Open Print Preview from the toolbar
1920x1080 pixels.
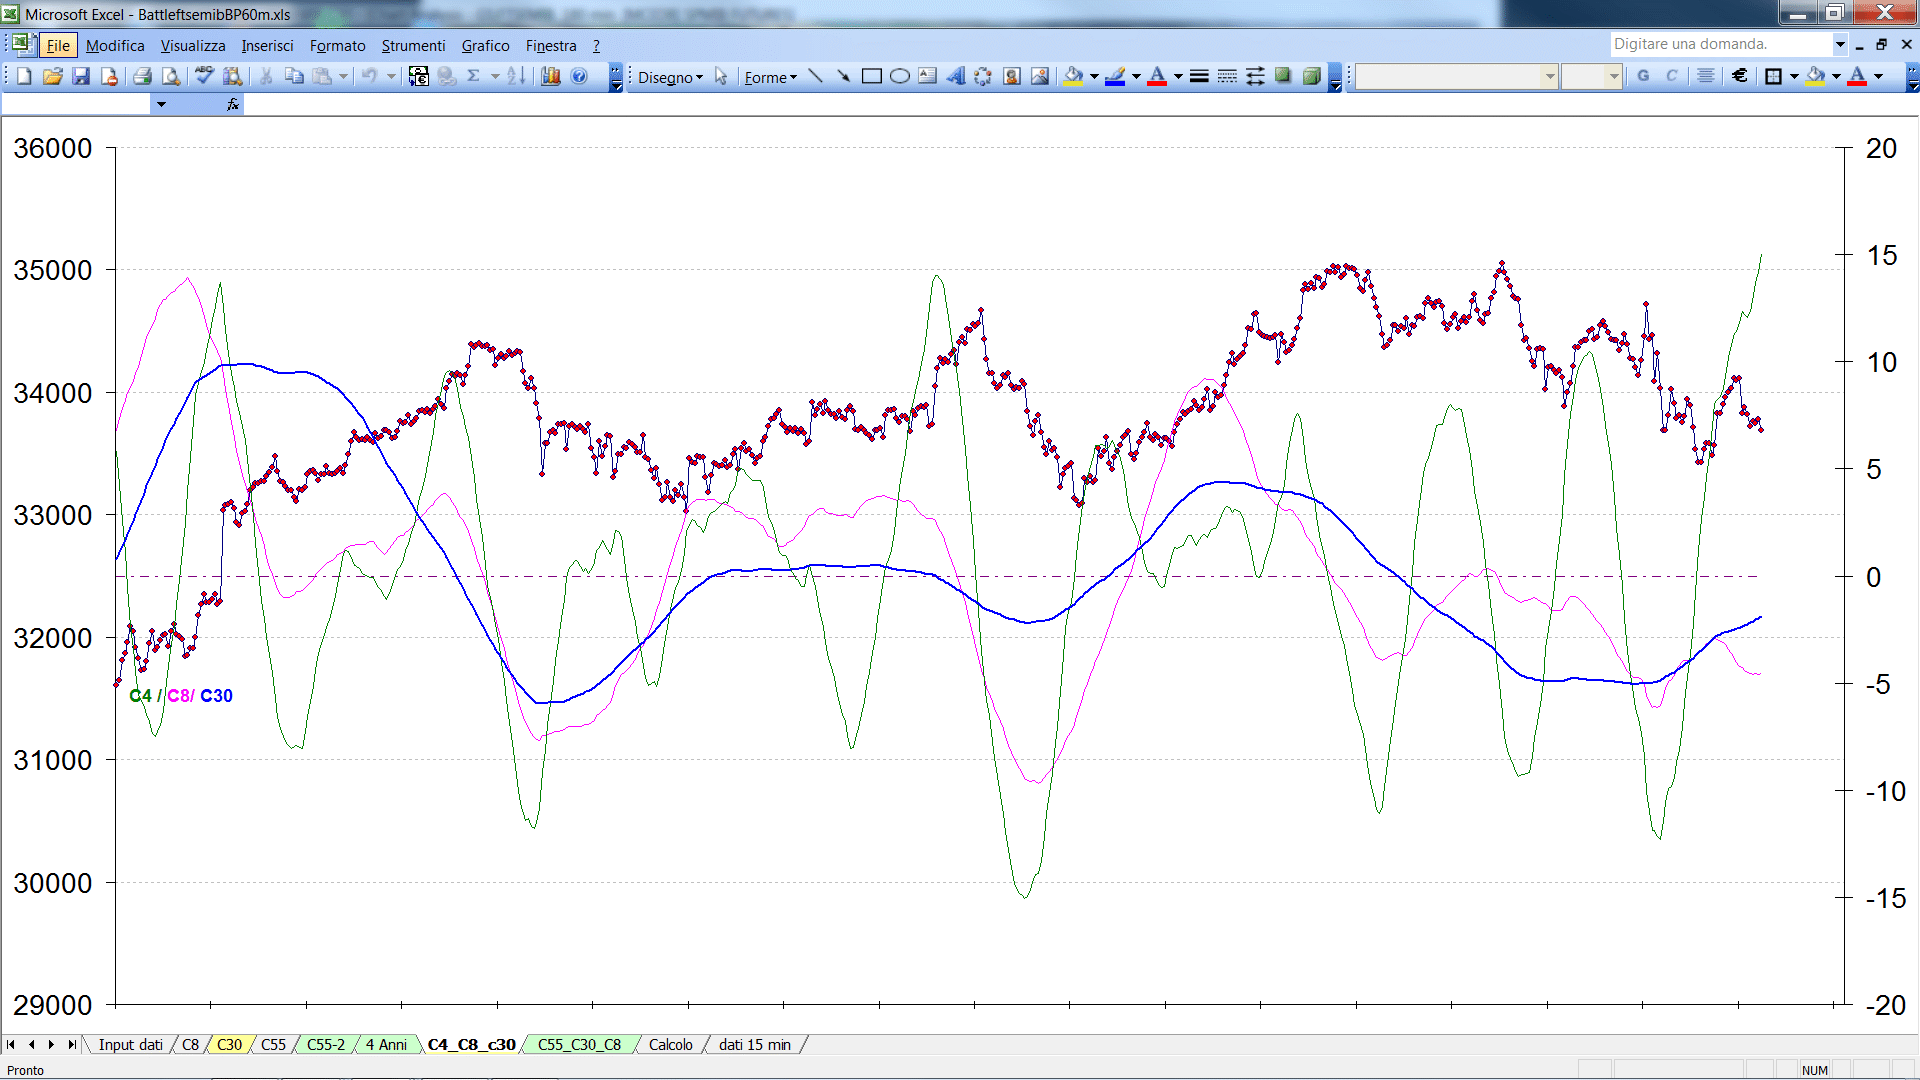(x=171, y=76)
